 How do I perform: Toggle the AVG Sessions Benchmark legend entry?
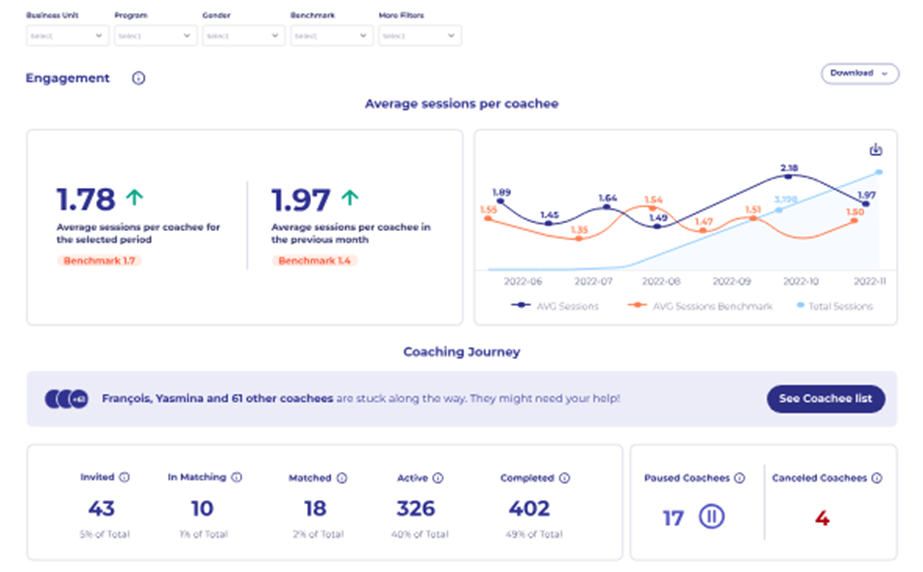click(x=700, y=306)
